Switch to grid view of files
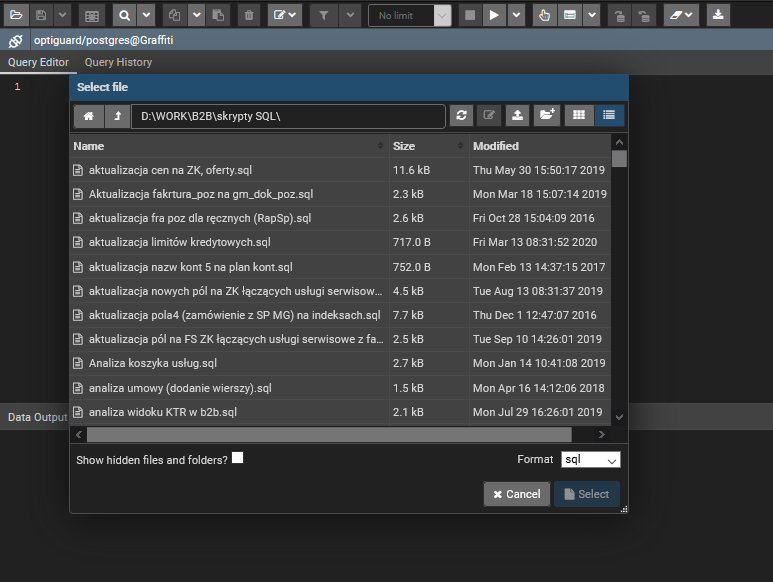Image resolution: width=773 pixels, height=582 pixels. pyautogui.click(x=578, y=116)
